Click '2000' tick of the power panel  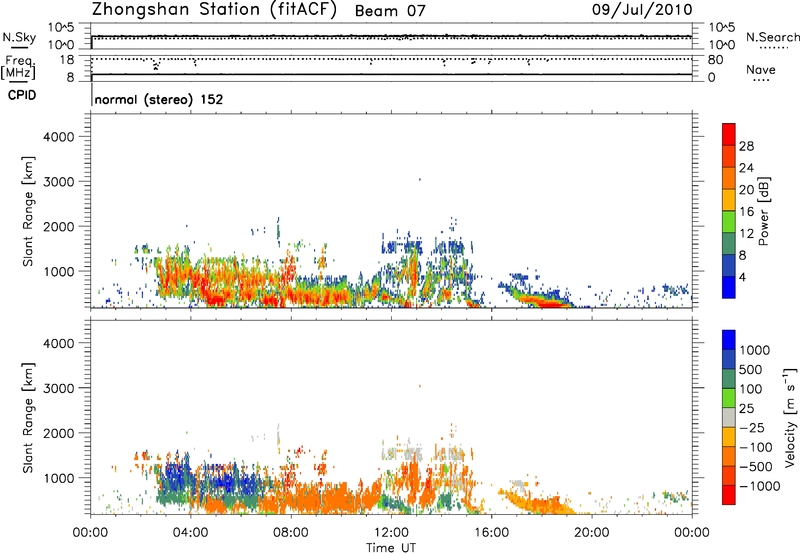click(x=58, y=226)
